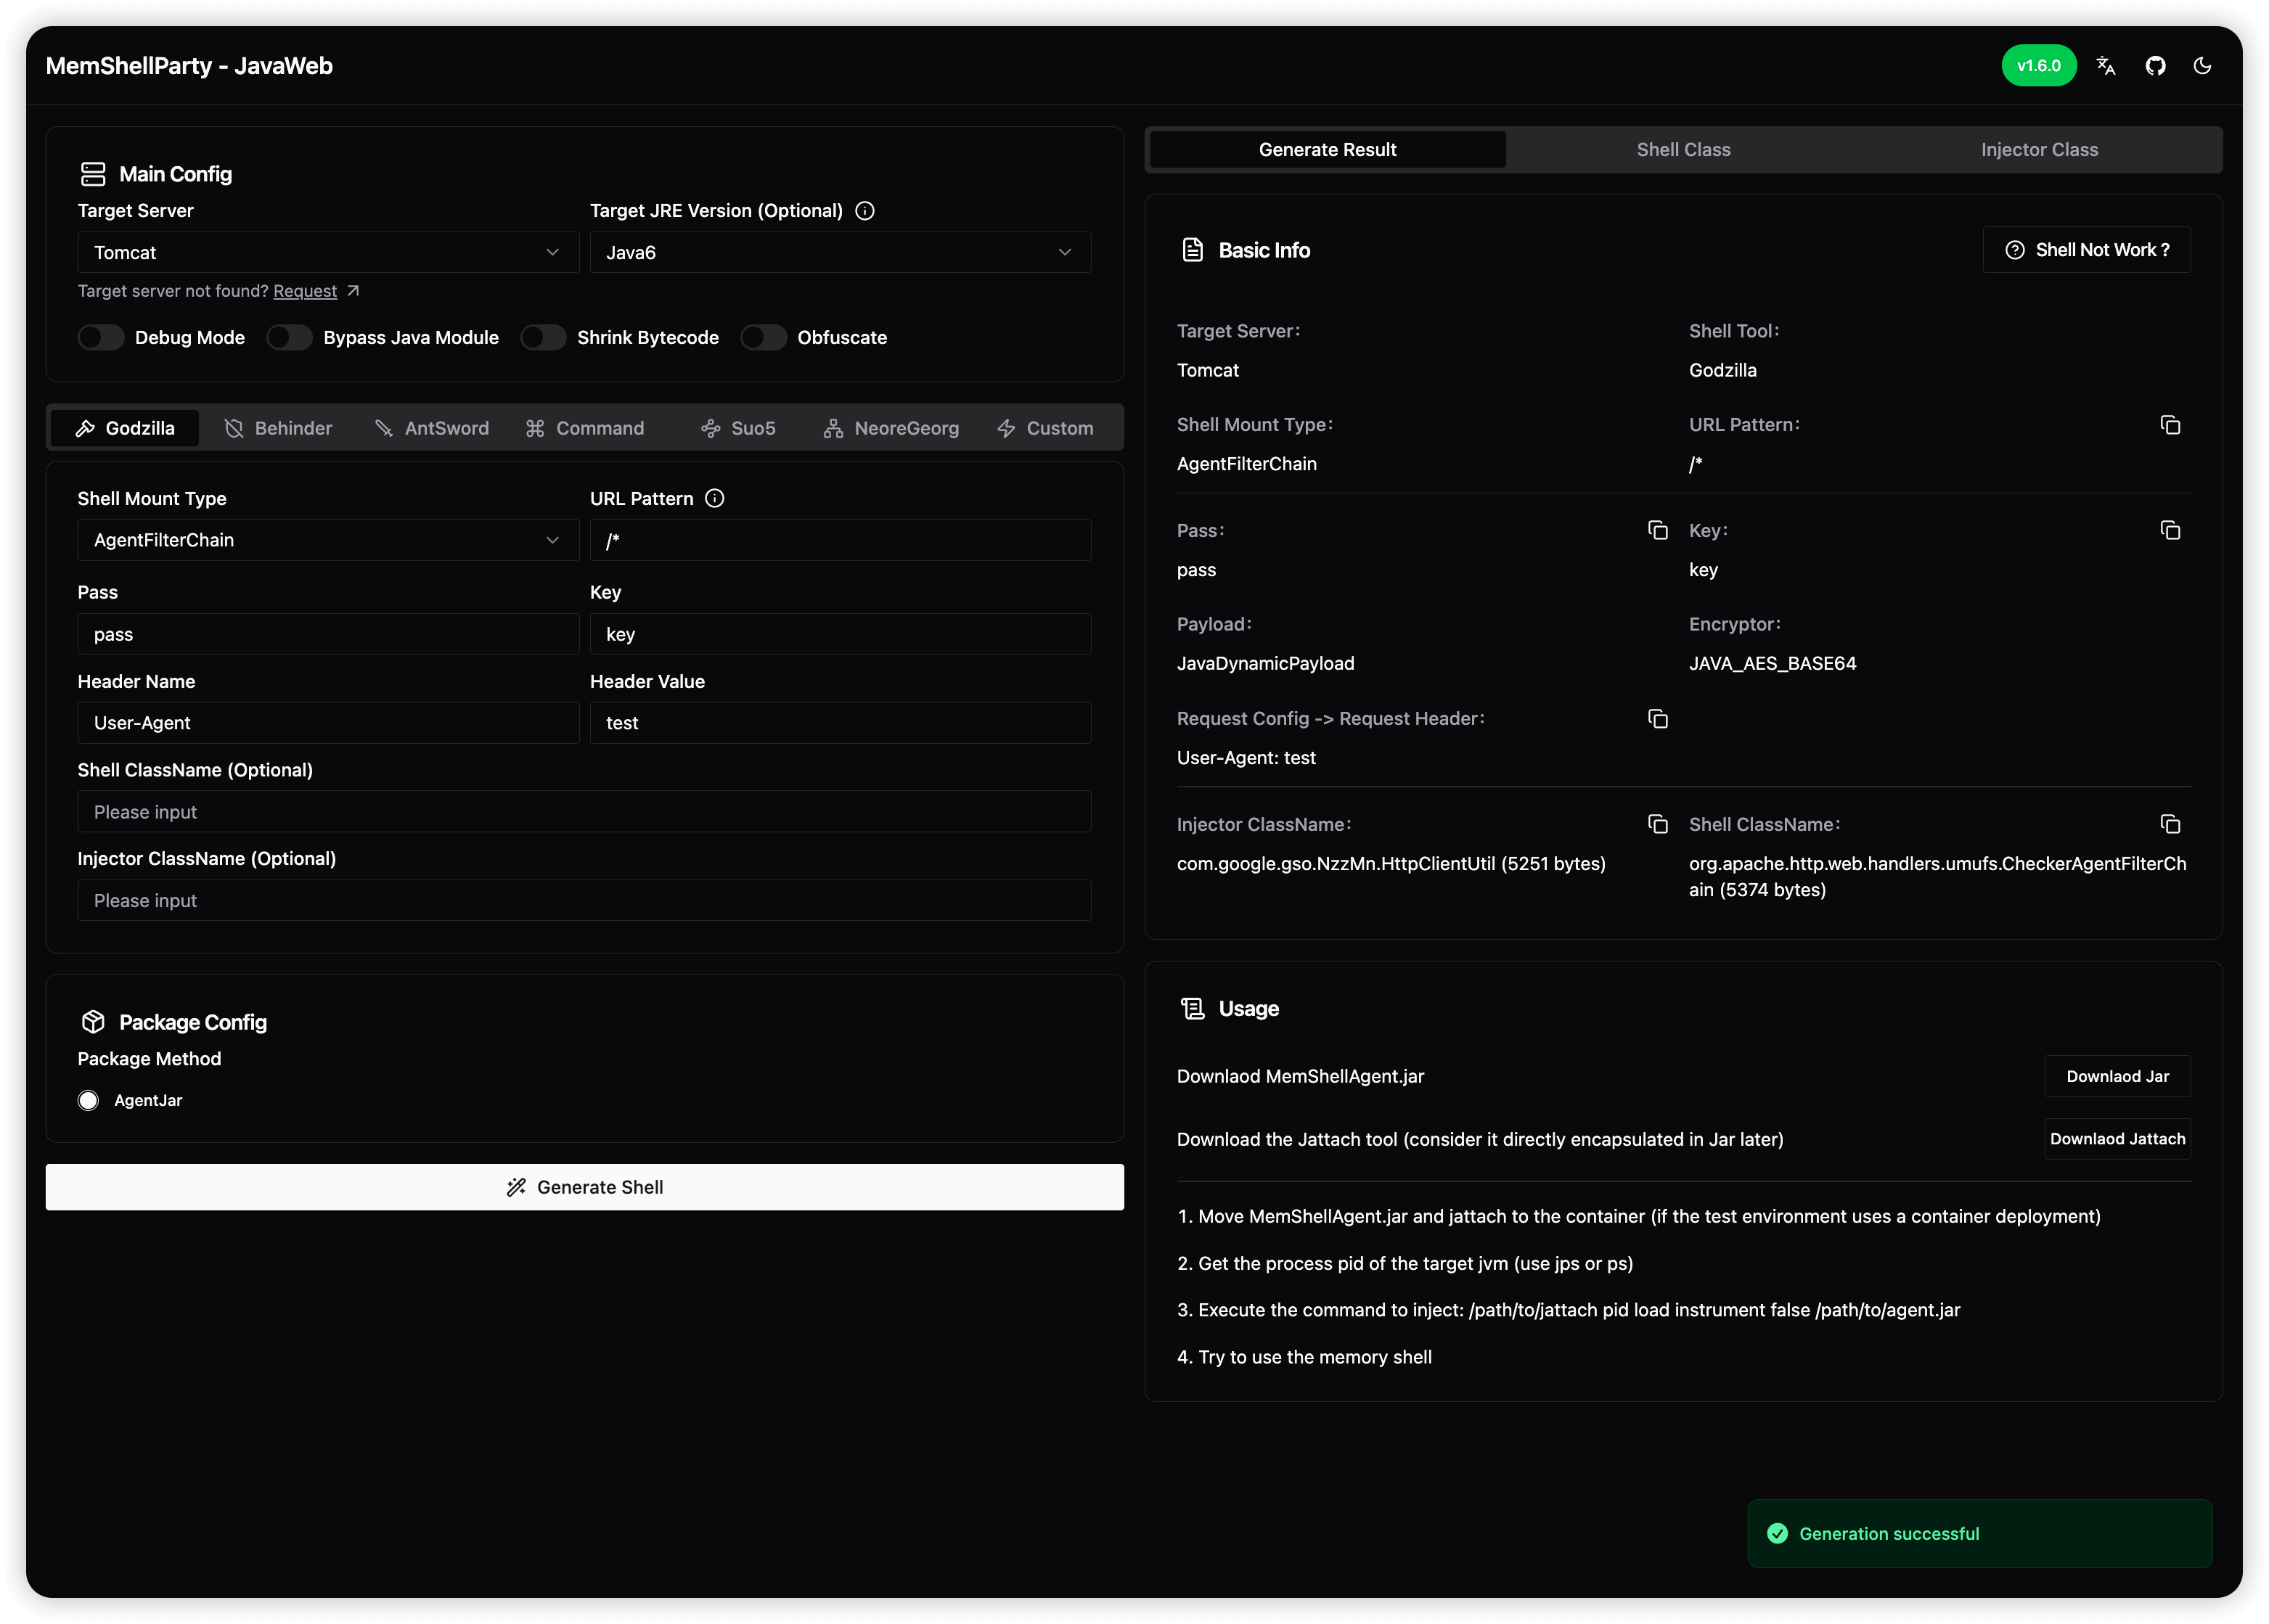Image resolution: width=2269 pixels, height=1624 pixels.
Task: Click the Shell ClassName optional input
Action: (x=584, y=812)
